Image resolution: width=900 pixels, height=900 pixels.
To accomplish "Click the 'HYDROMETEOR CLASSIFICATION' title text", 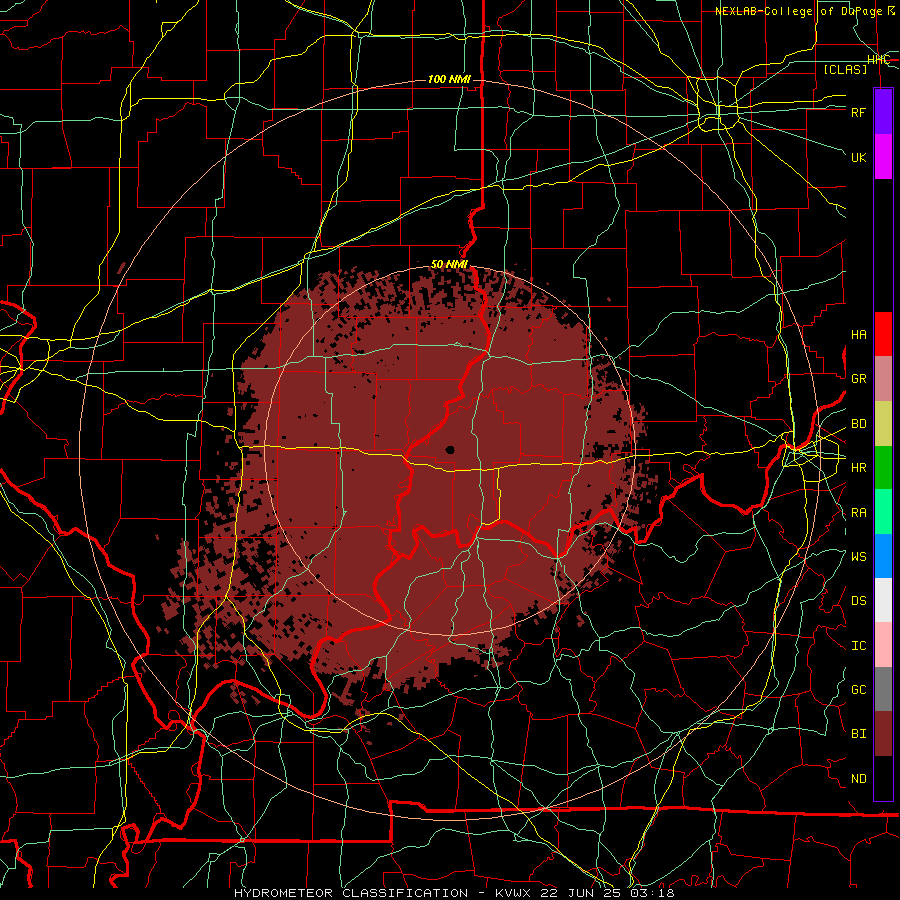I will (x=351, y=893).
